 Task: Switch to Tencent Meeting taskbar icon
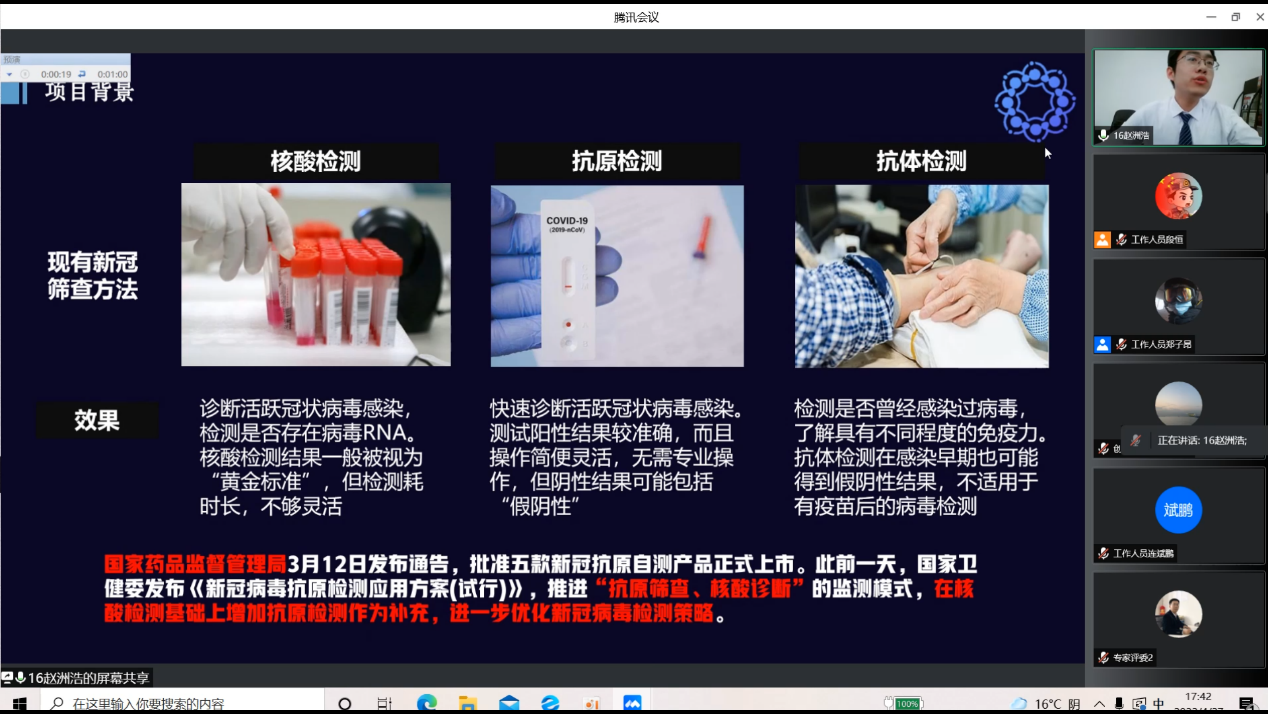(x=632, y=704)
